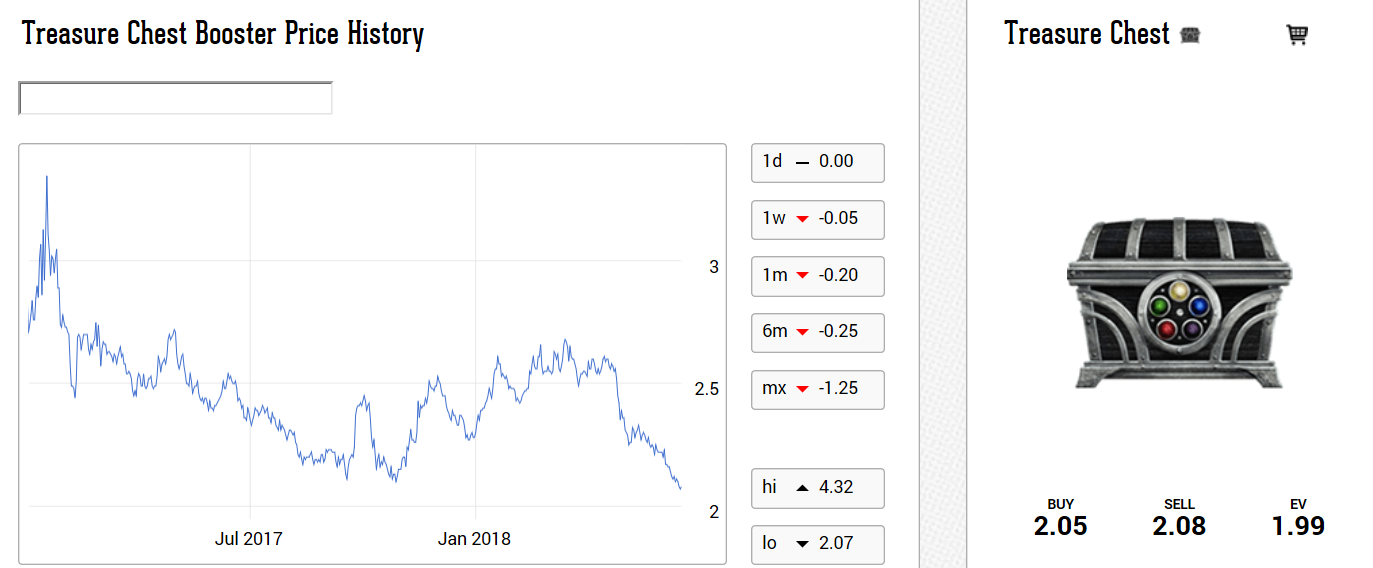Click the end of the price line

(x=680, y=488)
